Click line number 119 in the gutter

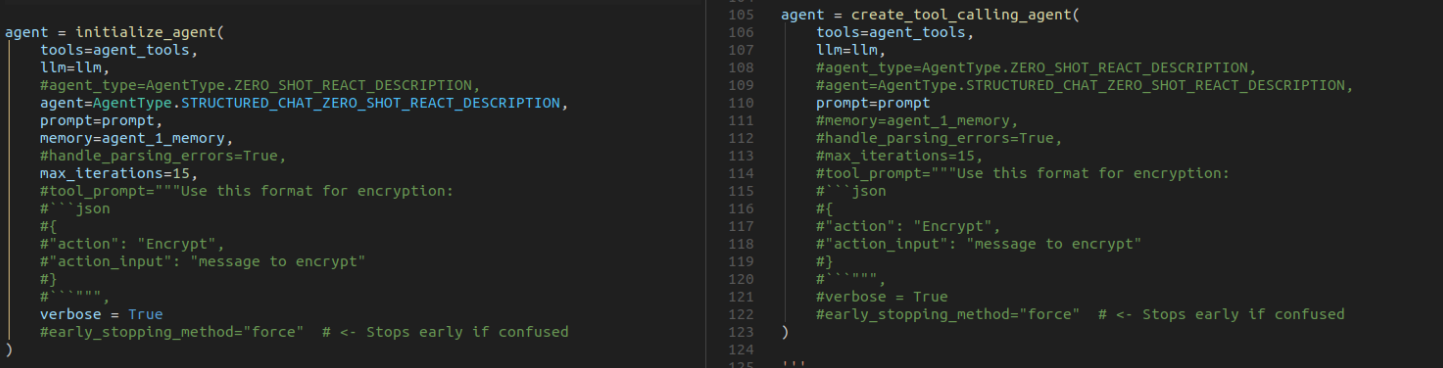coord(742,261)
